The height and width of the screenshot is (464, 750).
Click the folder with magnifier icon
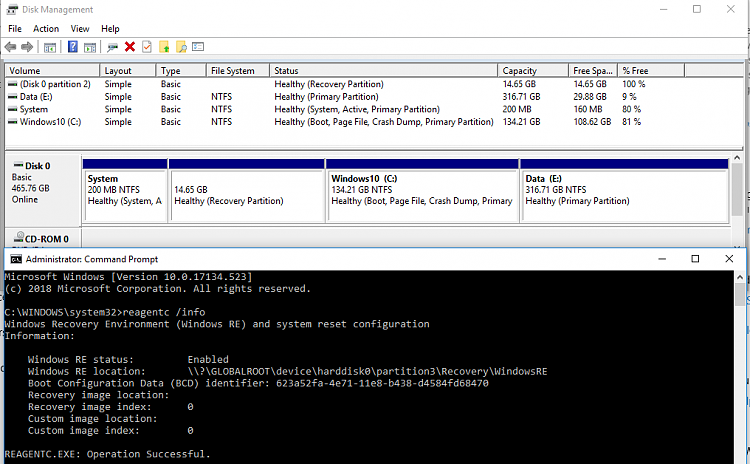pyautogui.click(x=181, y=47)
